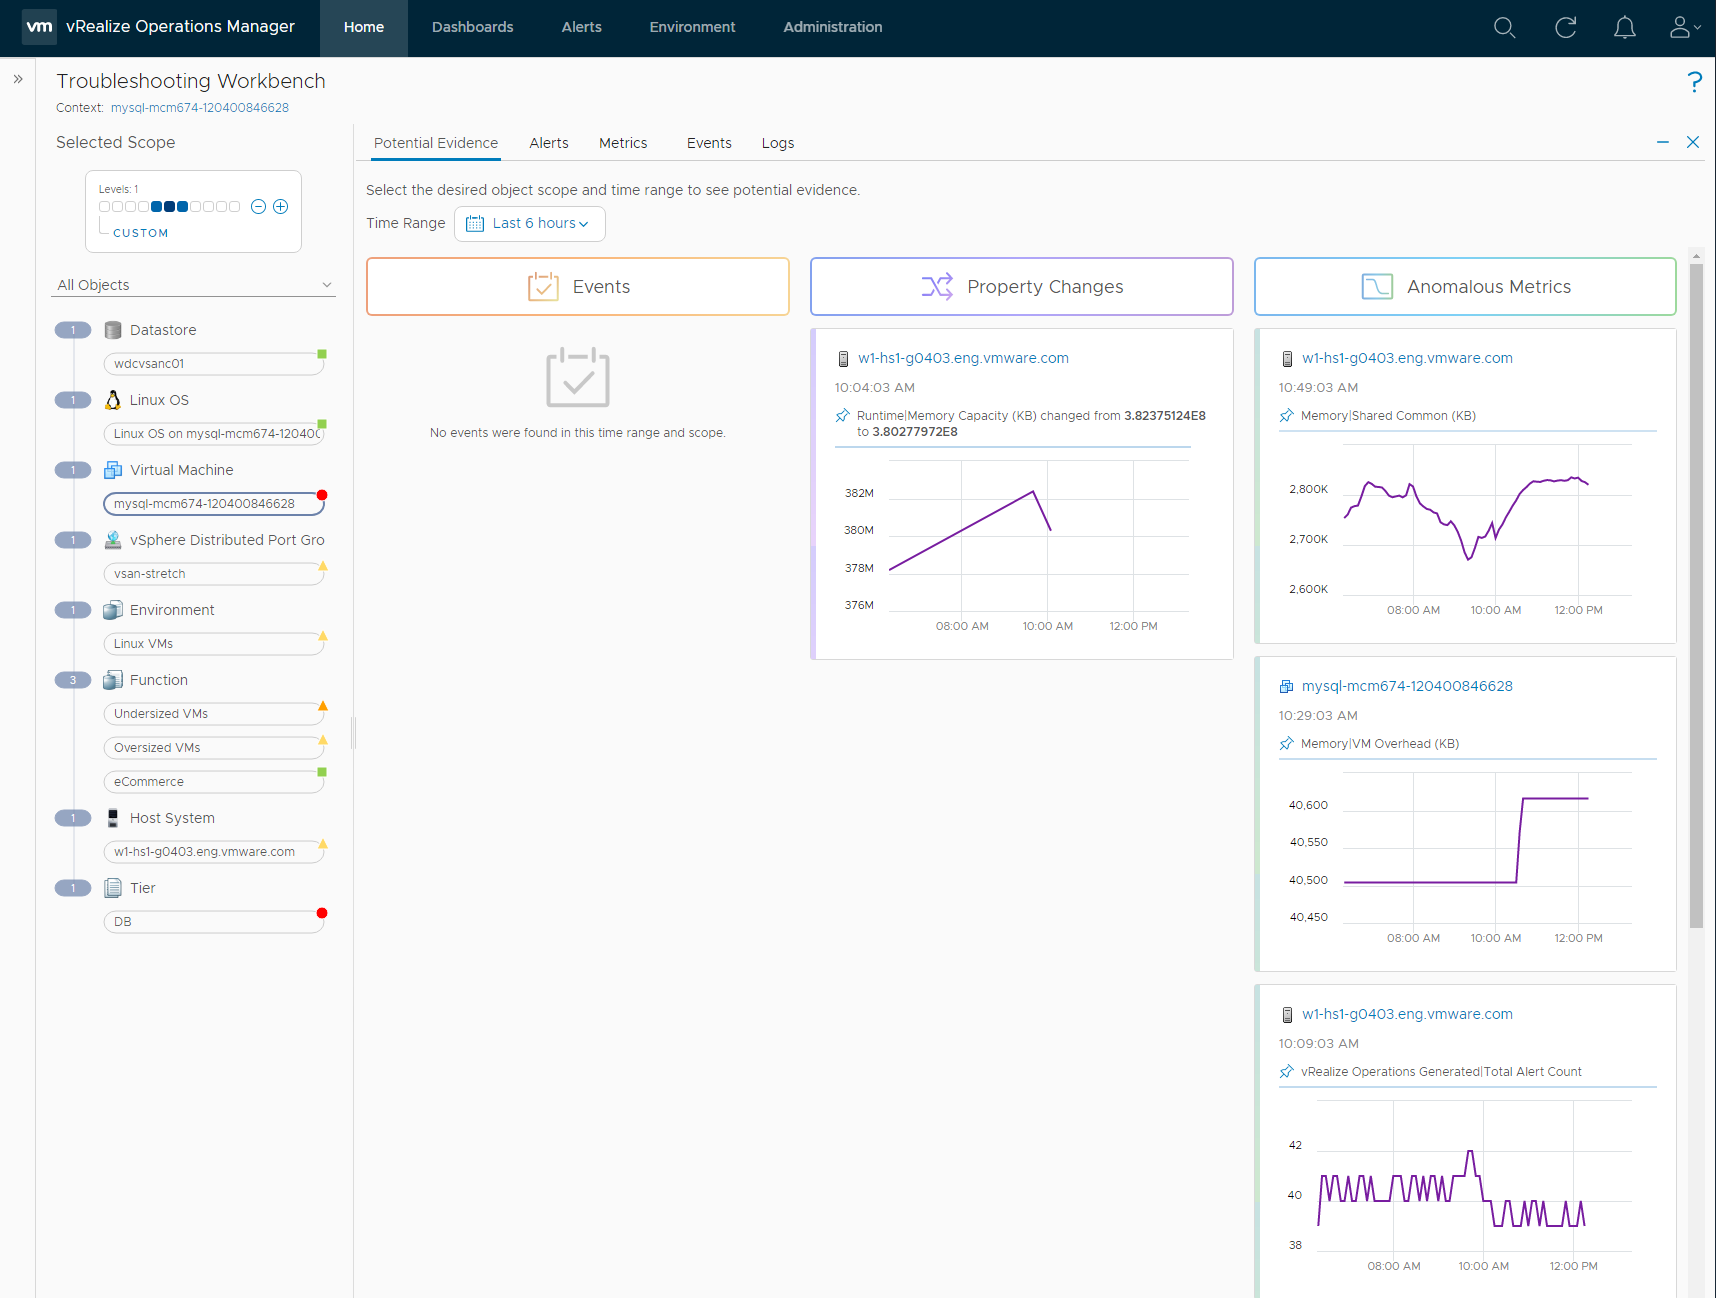Minimize the evidence panel dash icon
This screenshot has width=1716, height=1298.
click(1663, 142)
